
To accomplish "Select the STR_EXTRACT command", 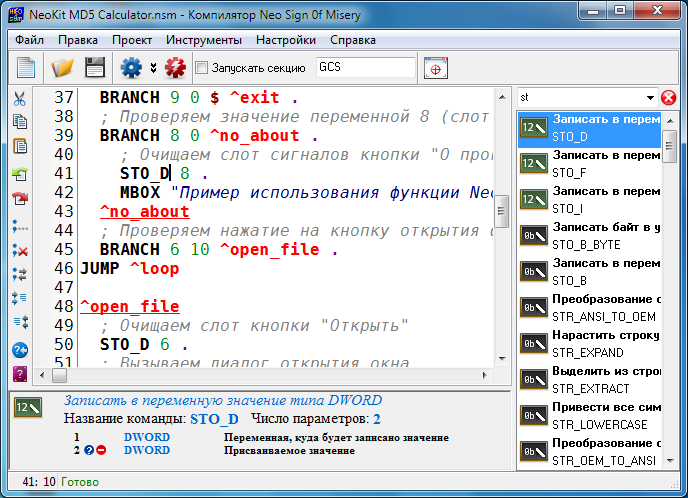I will coord(590,380).
